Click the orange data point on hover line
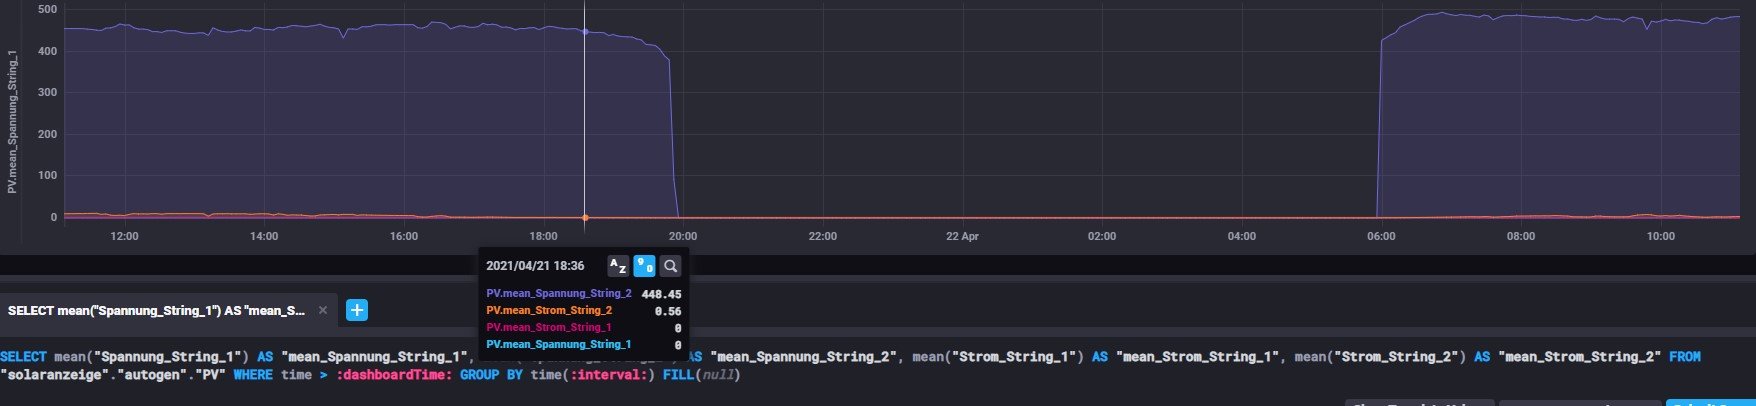 (585, 217)
